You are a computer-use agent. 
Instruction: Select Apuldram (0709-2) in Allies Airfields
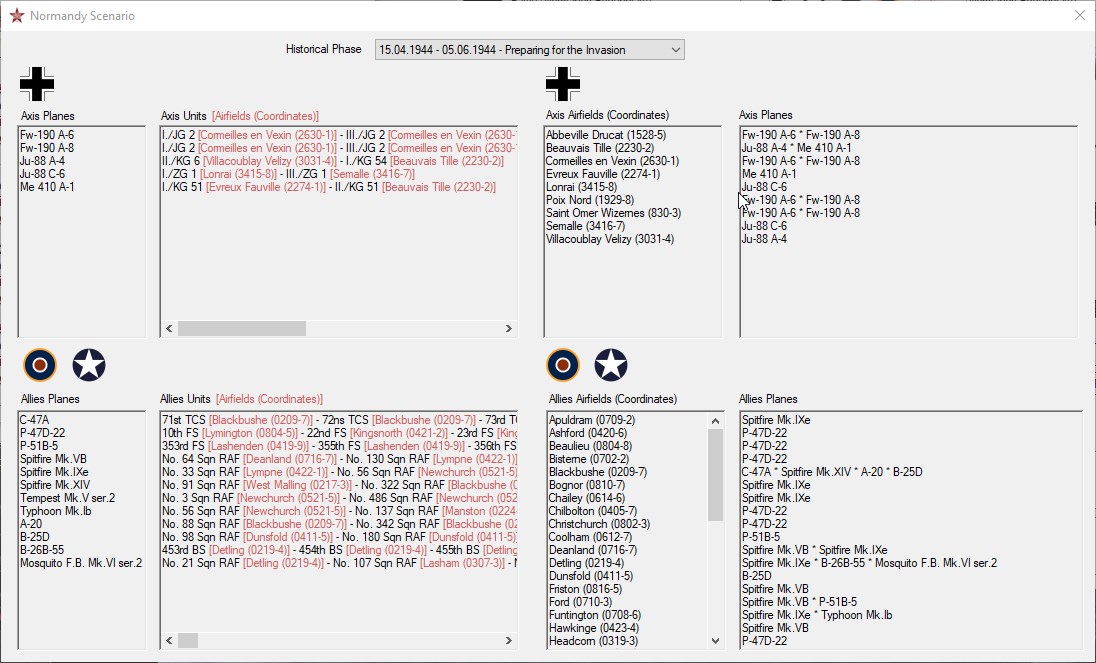click(628, 420)
